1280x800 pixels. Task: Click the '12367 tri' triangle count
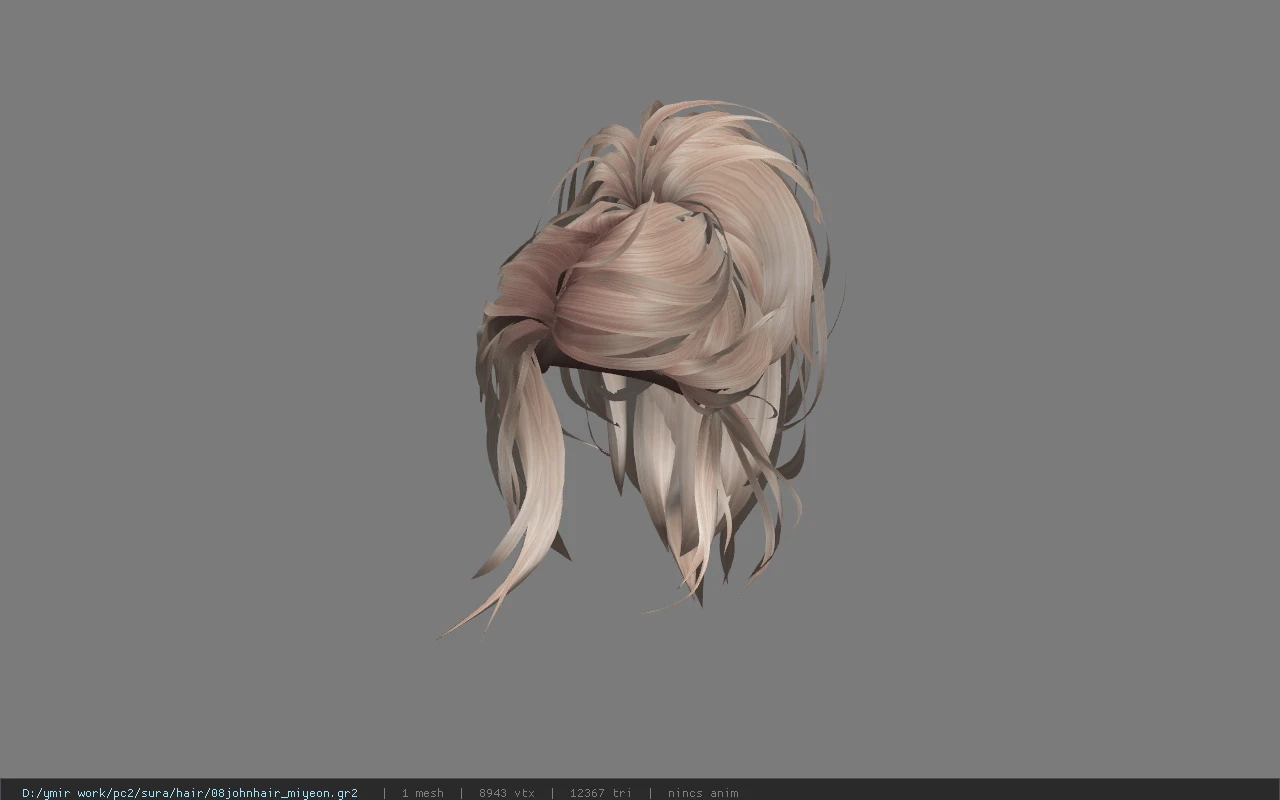coord(600,793)
